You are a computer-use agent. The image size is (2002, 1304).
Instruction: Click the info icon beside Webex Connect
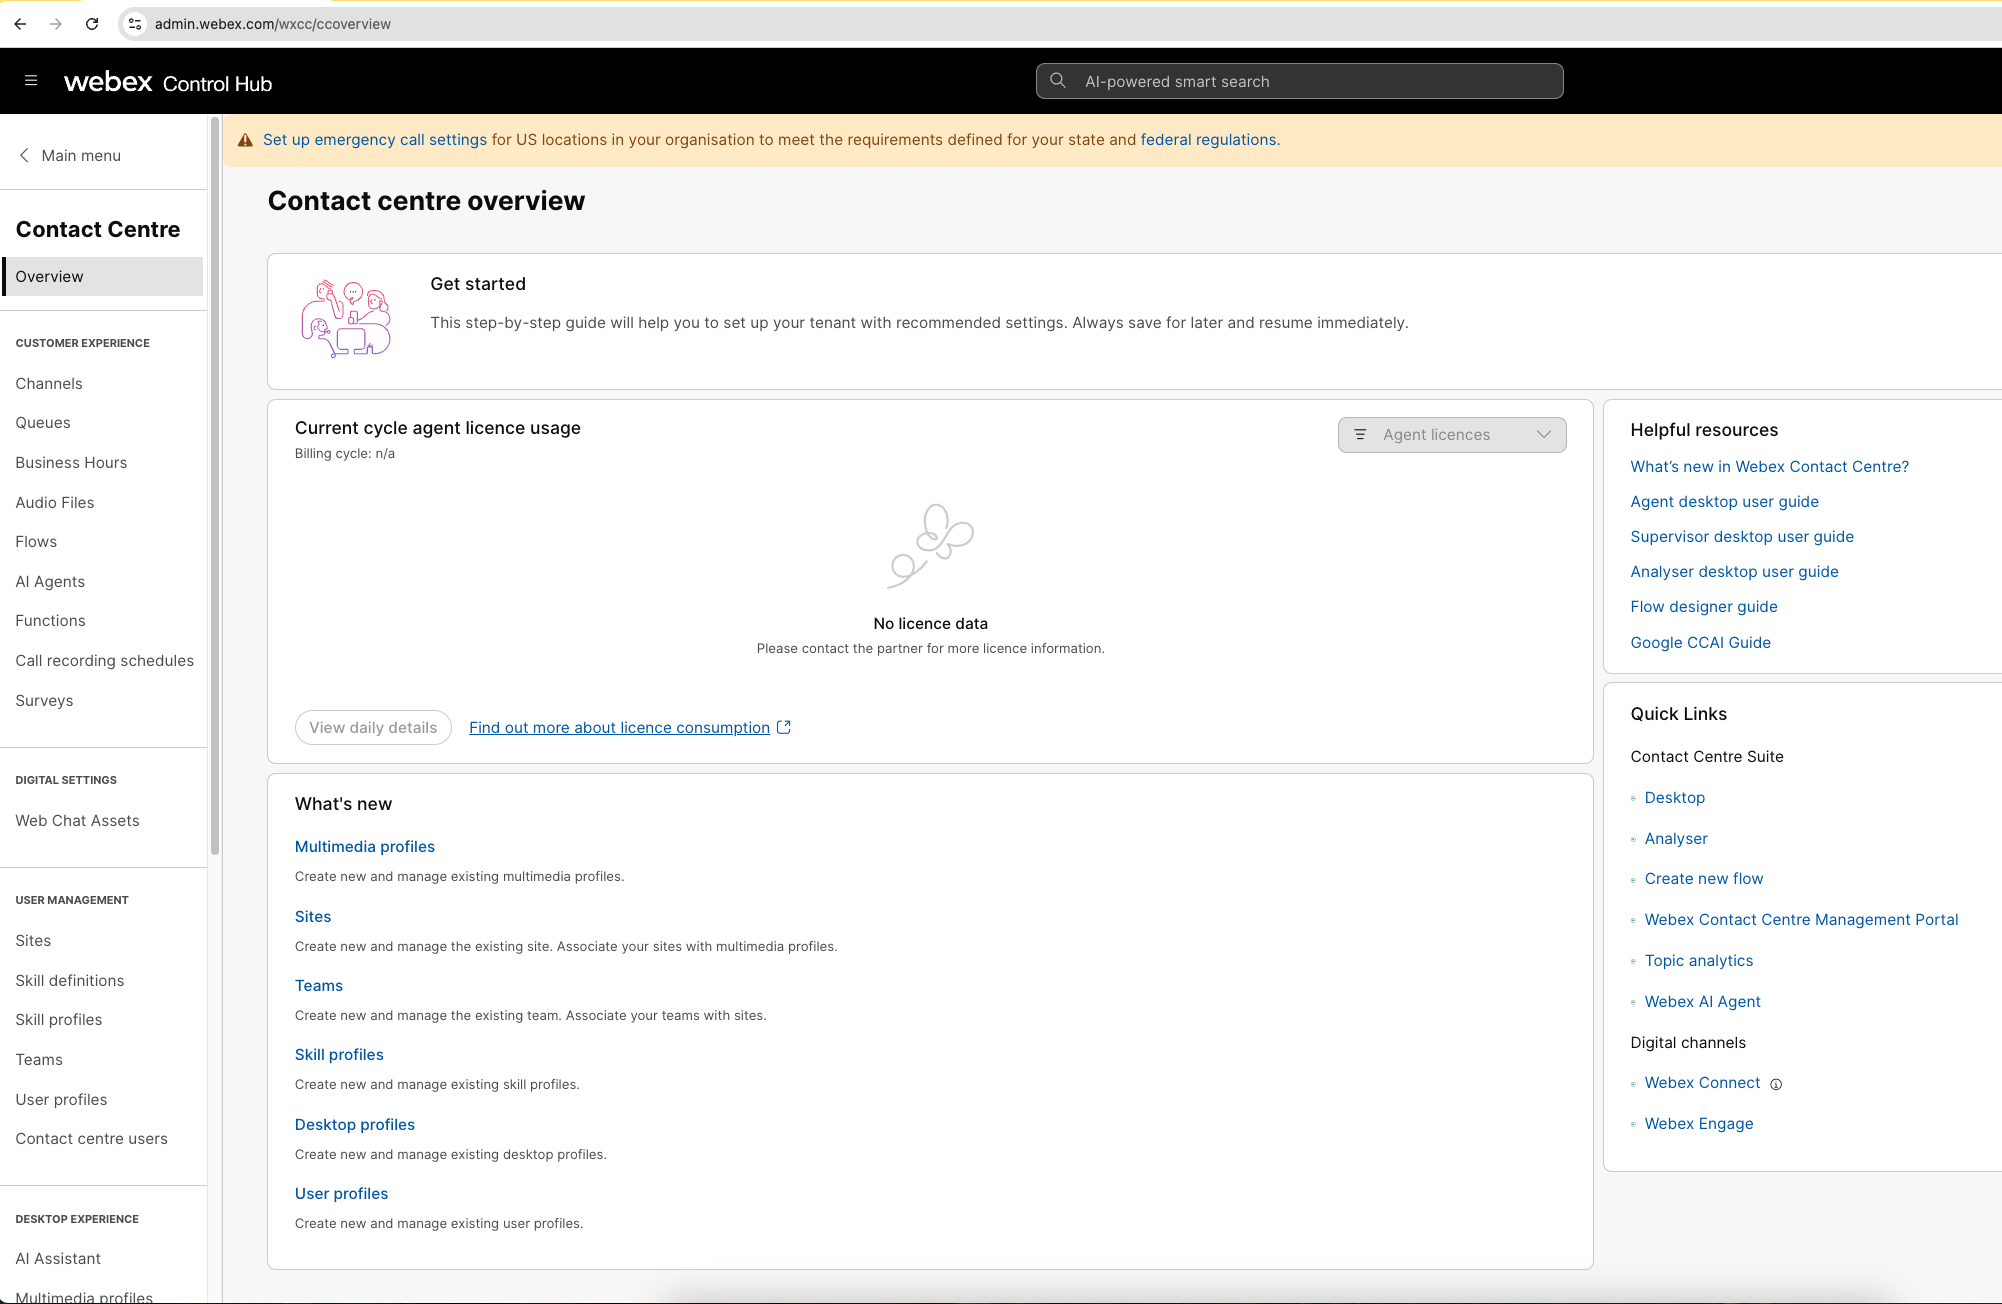[1776, 1084]
